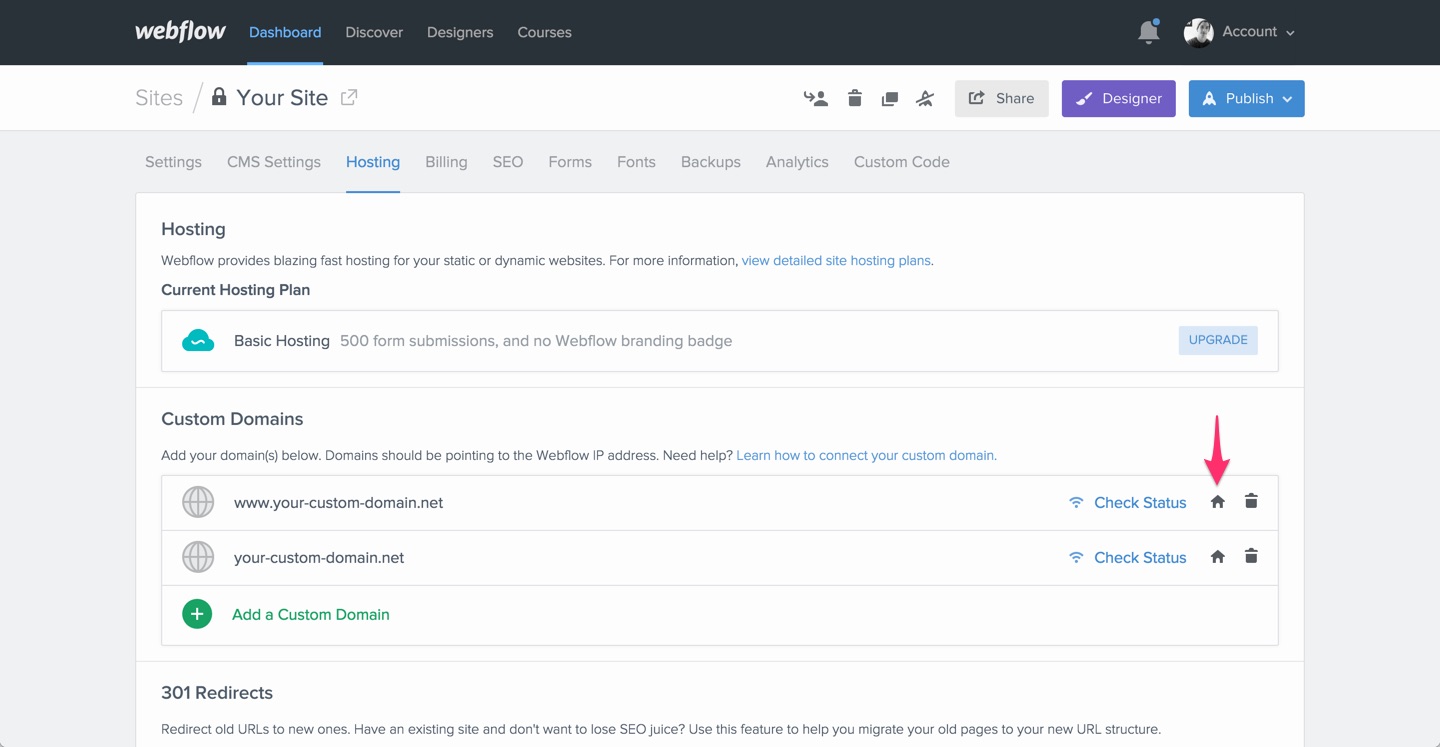Set www.your-custom-domain.net as default with home icon
Viewport: 1440px width, 747px height.
1217,502
